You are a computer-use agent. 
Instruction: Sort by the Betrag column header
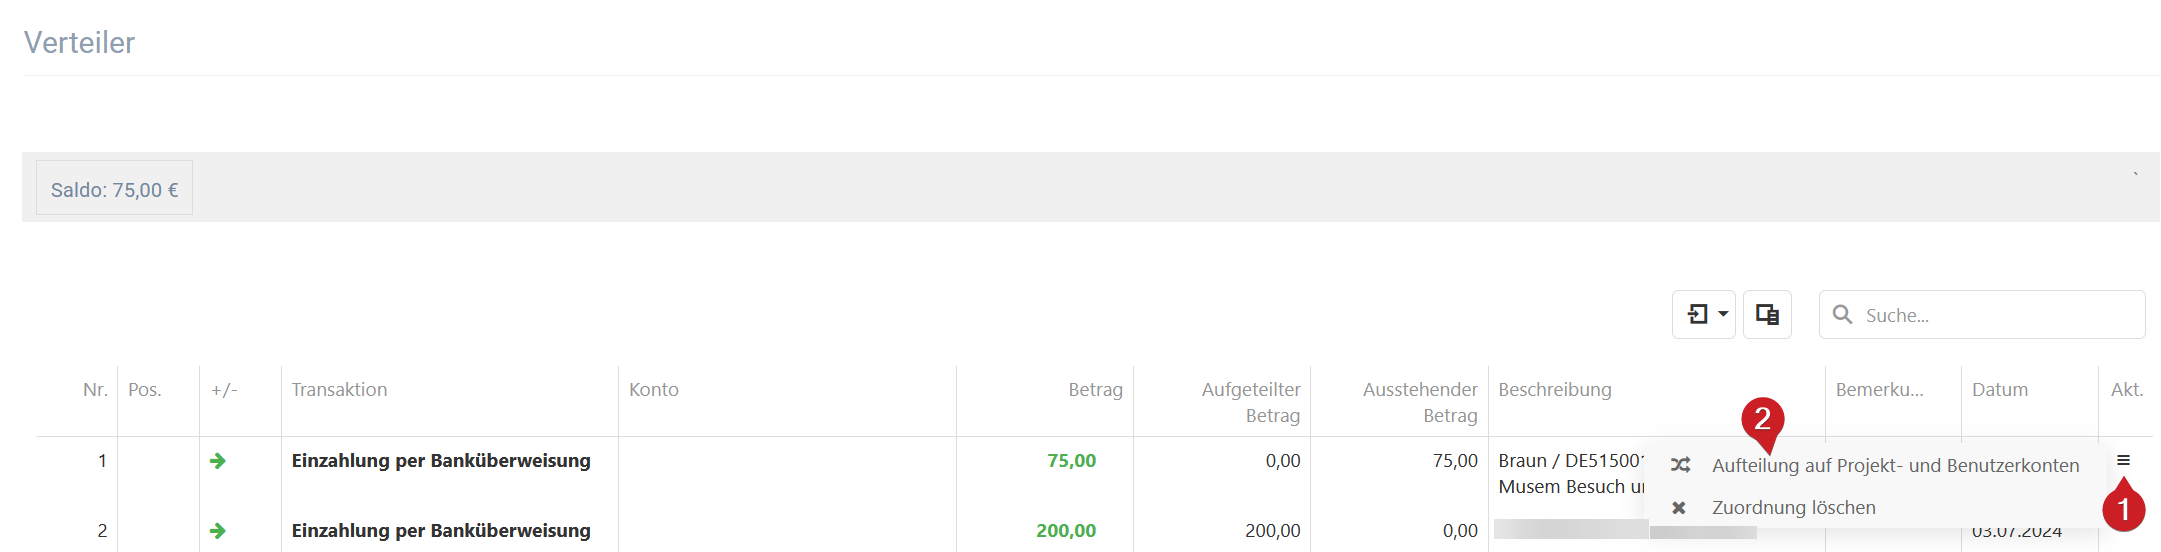coord(1095,390)
